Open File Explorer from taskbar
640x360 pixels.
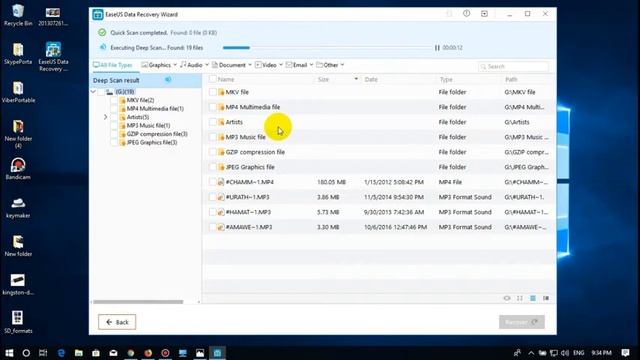tap(78, 353)
